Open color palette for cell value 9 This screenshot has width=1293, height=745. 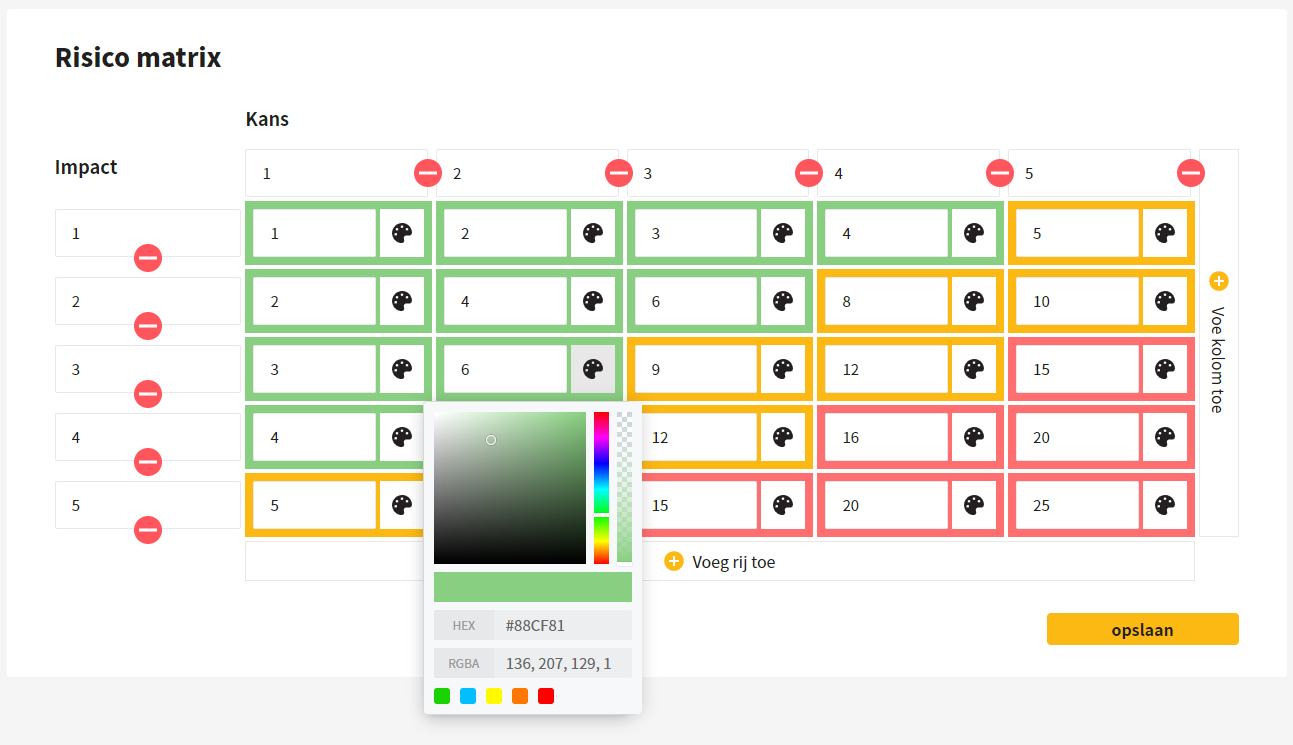(x=783, y=369)
